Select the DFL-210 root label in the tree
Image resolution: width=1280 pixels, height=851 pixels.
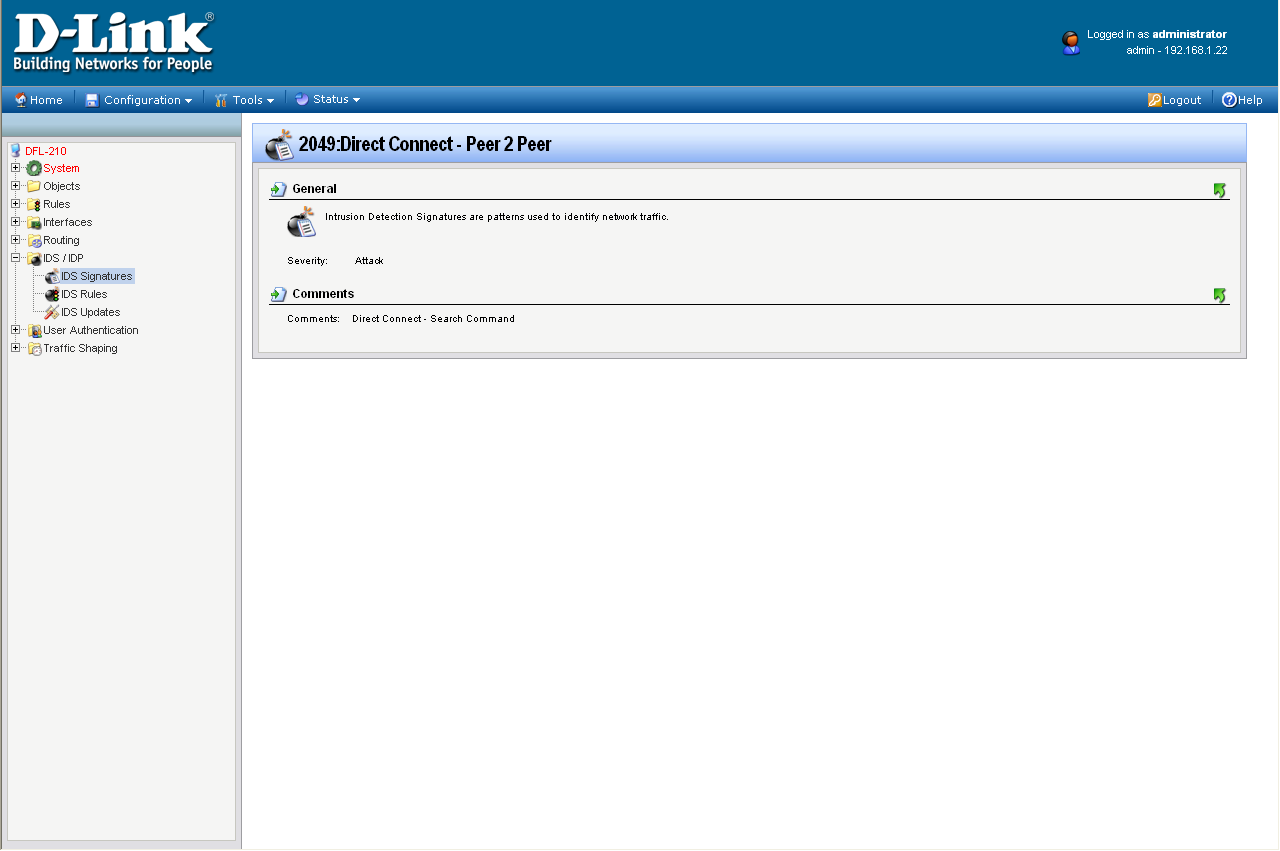pos(46,151)
